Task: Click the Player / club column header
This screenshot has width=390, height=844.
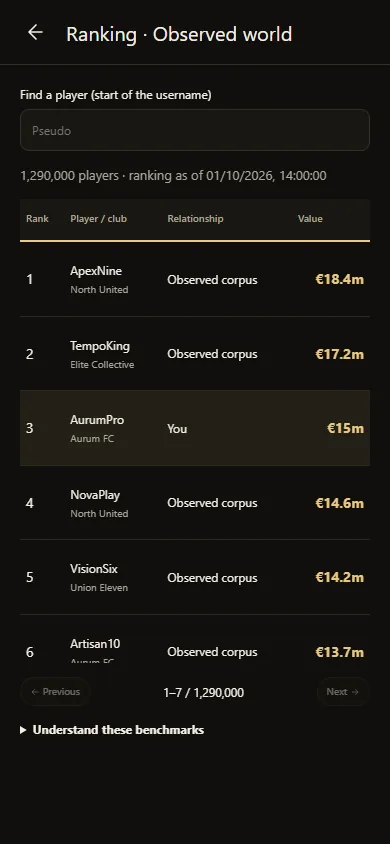Action: (98, 219)
